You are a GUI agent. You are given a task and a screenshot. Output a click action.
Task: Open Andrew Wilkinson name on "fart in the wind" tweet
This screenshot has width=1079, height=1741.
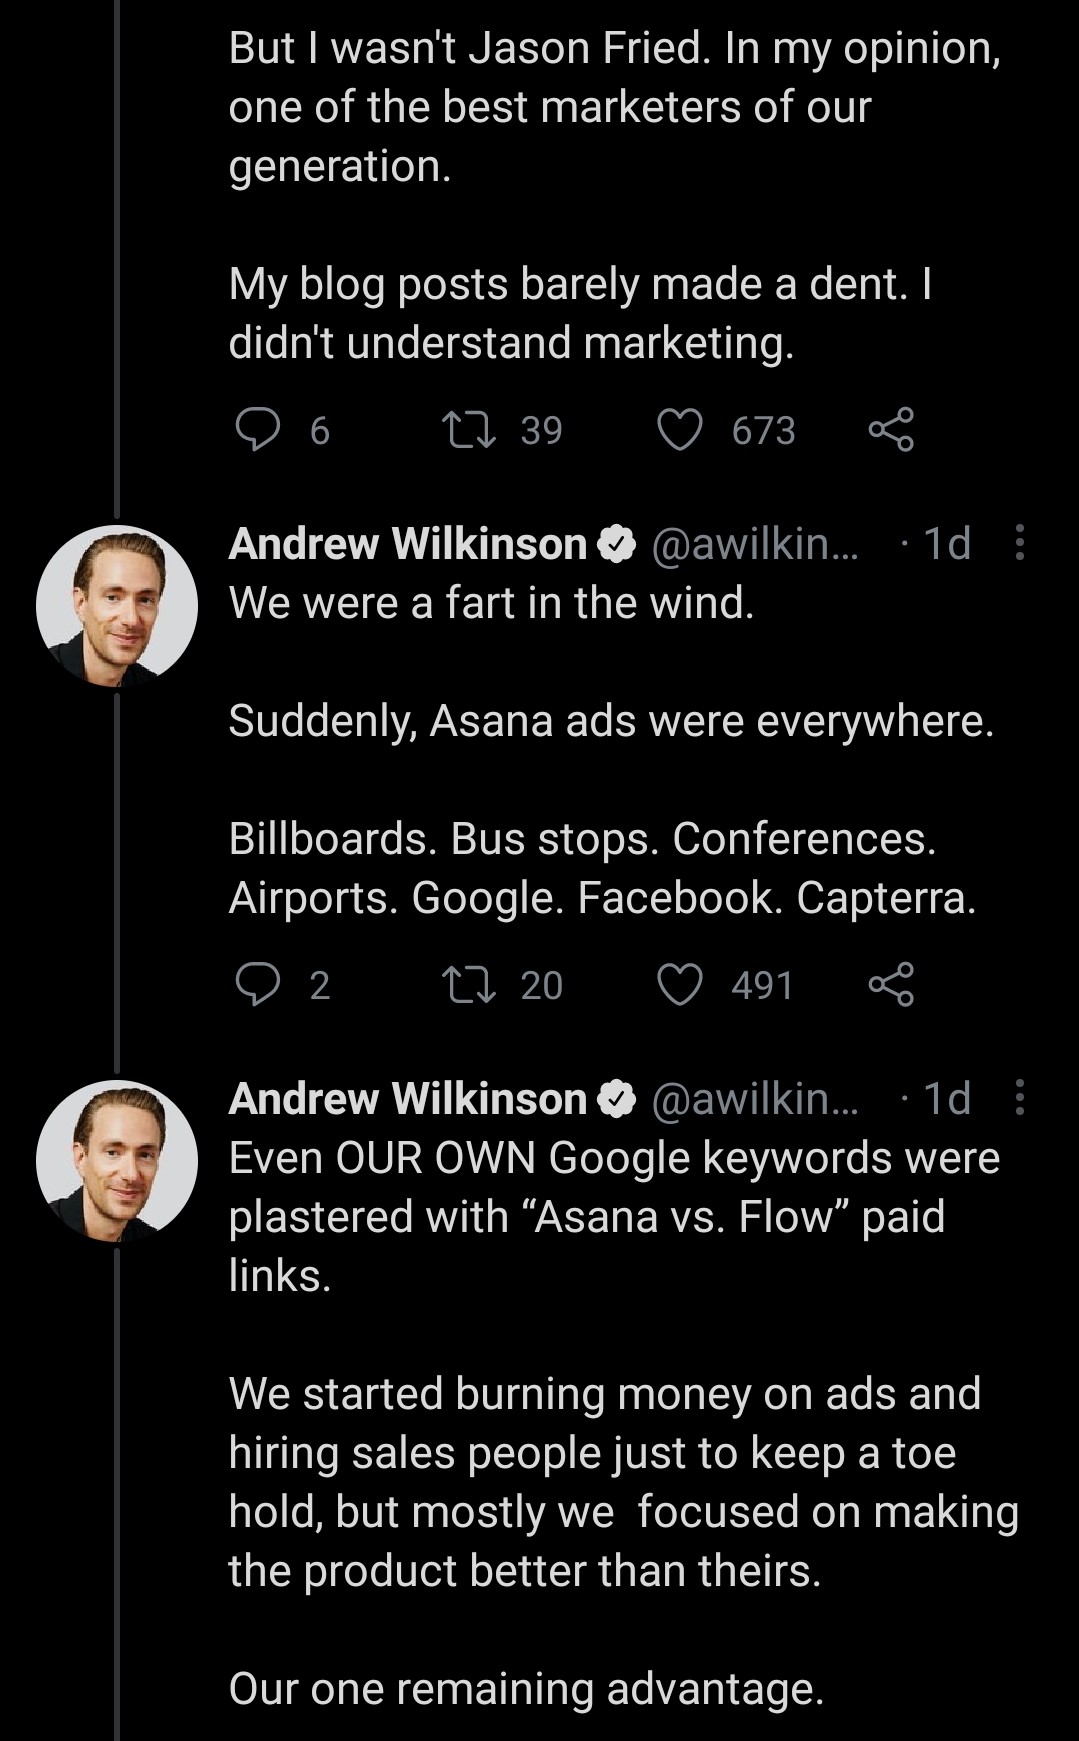pyautogui.click(x=407, y=544)
